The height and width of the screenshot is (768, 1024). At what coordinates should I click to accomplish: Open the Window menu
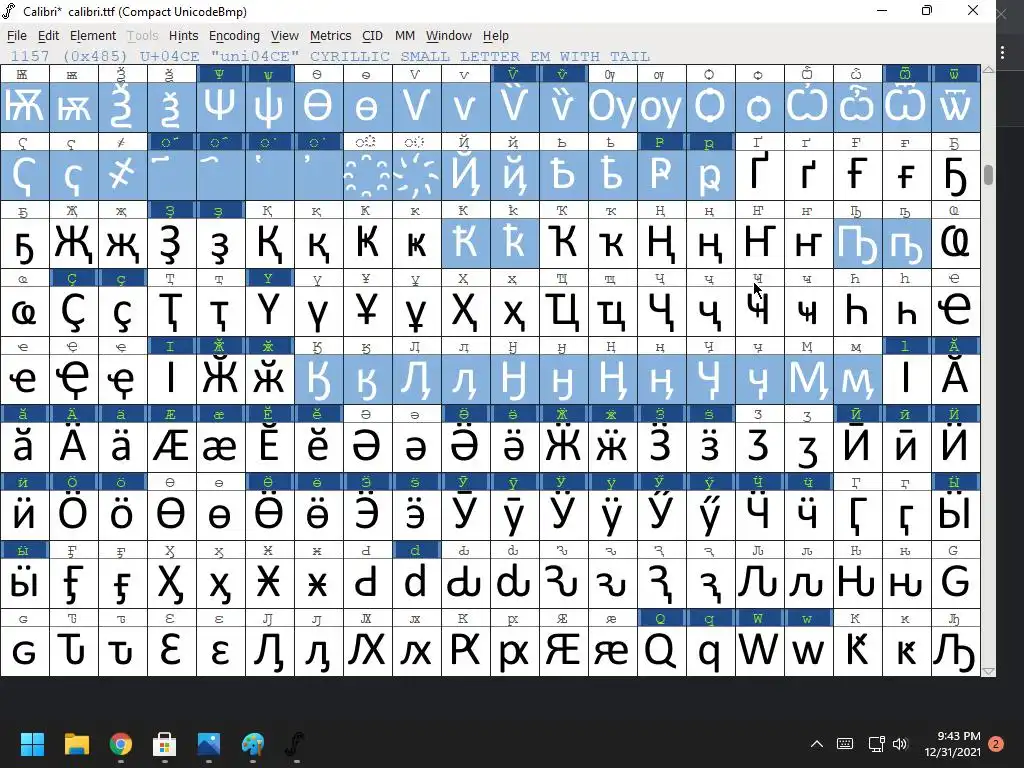click(x=449, y=36)
